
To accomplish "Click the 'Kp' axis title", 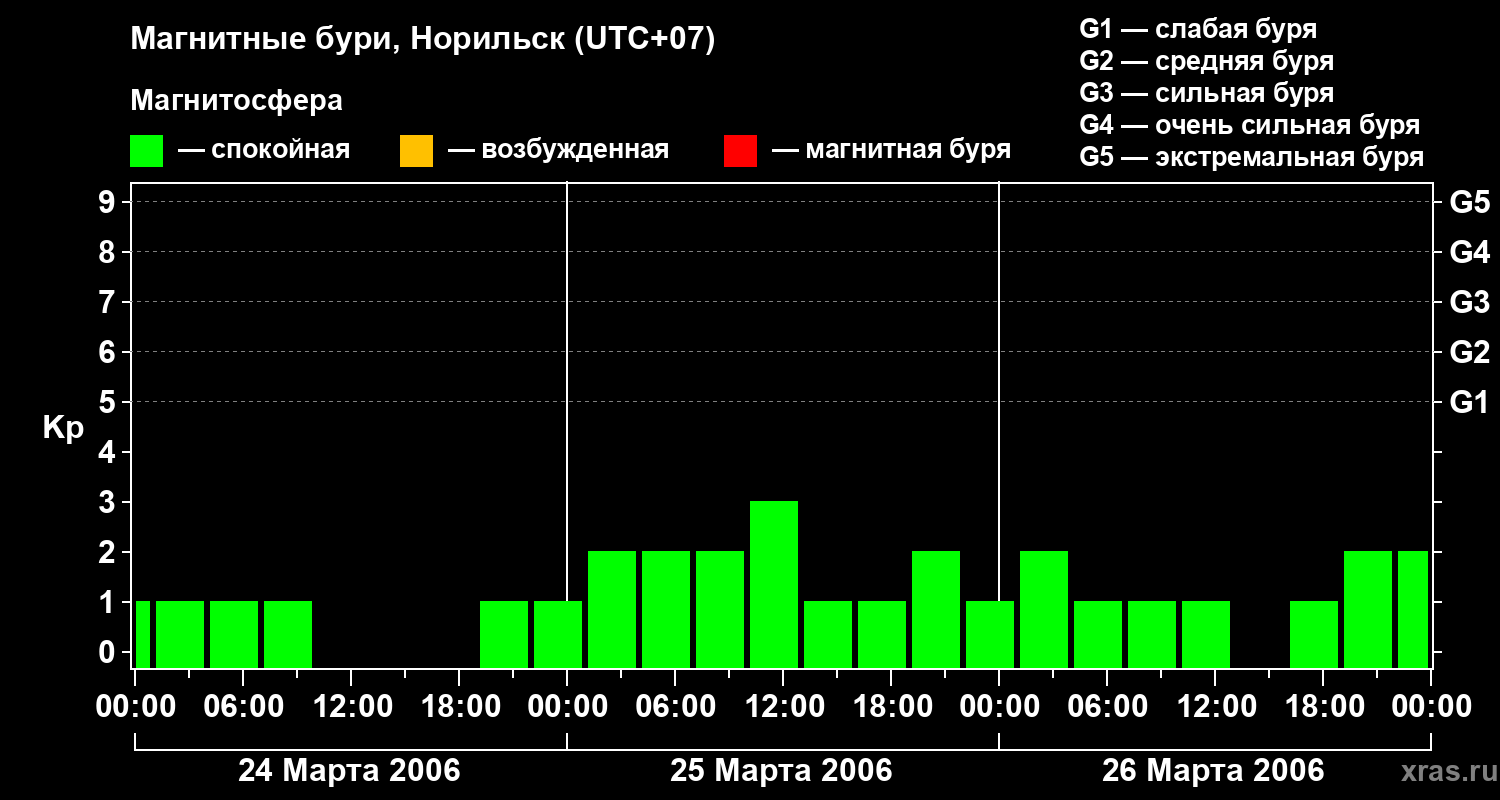I will pyautogui.click(x=63, y=428).
